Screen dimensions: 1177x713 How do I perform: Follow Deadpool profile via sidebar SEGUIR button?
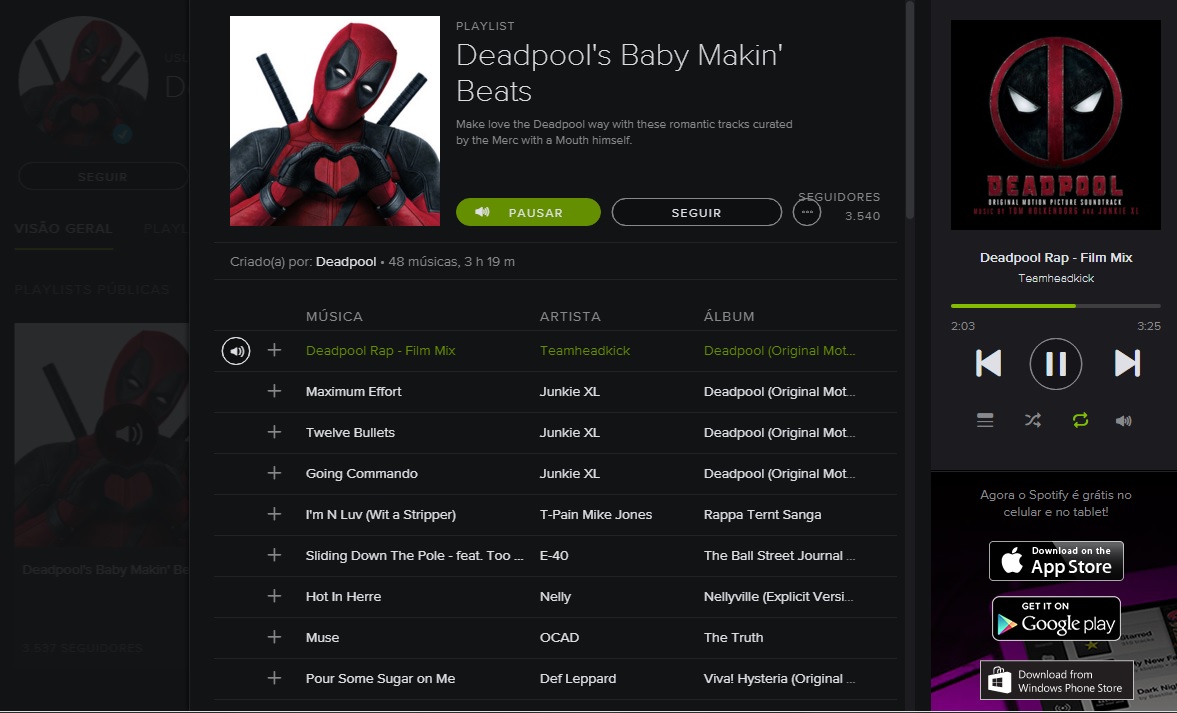[103, 176]
